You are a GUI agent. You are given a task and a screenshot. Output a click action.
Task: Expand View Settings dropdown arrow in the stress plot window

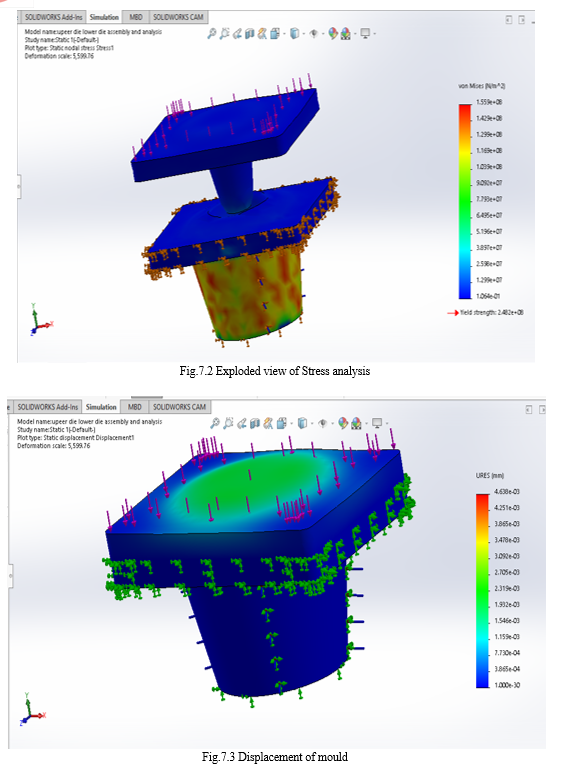(x=374, y=33)
